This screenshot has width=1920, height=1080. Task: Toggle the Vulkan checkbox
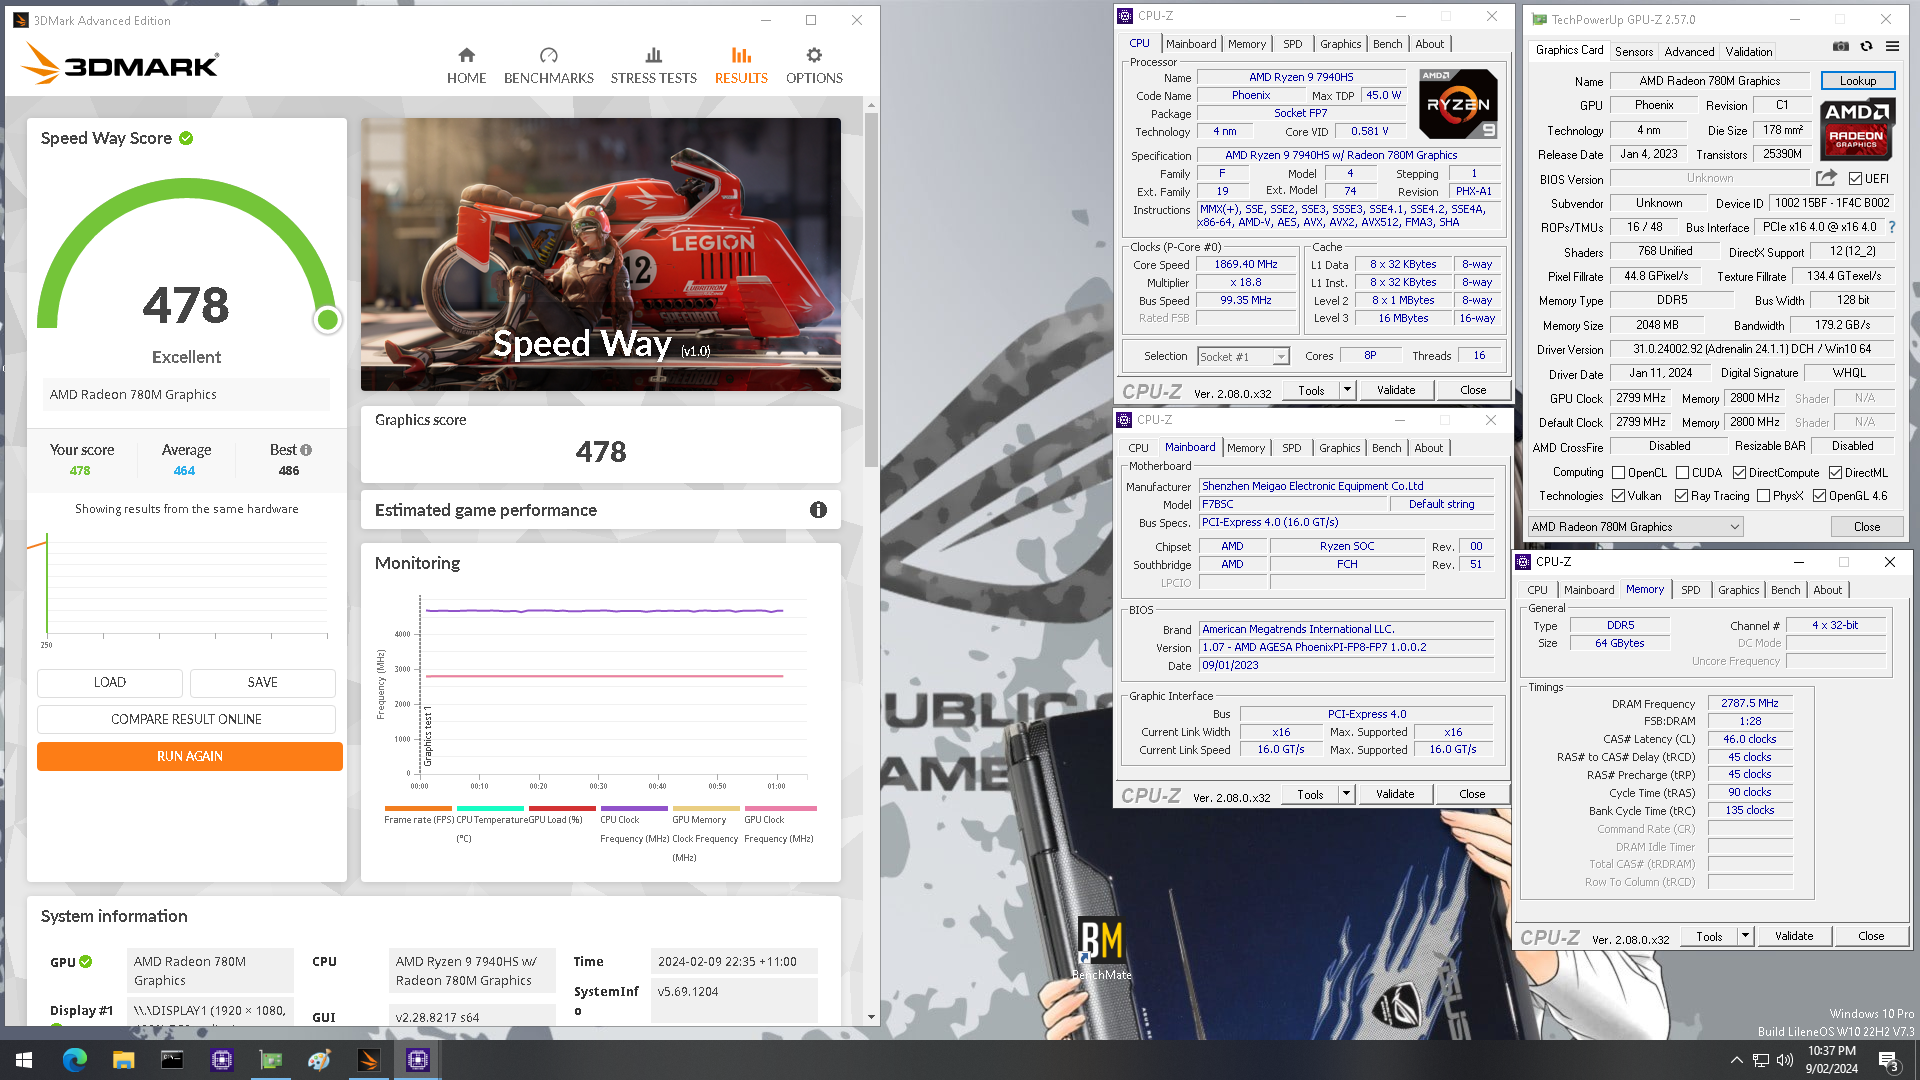point(1618,496)
